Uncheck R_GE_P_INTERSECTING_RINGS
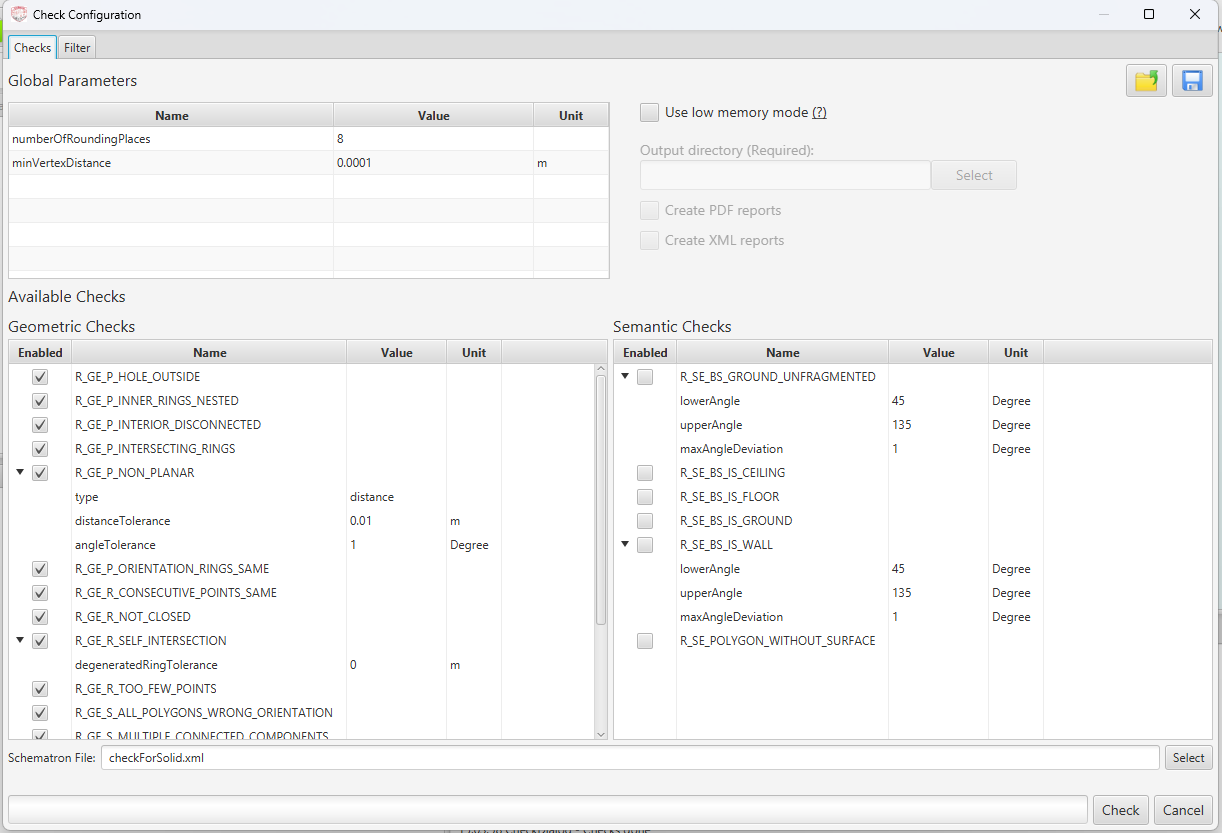 (40, 449)
